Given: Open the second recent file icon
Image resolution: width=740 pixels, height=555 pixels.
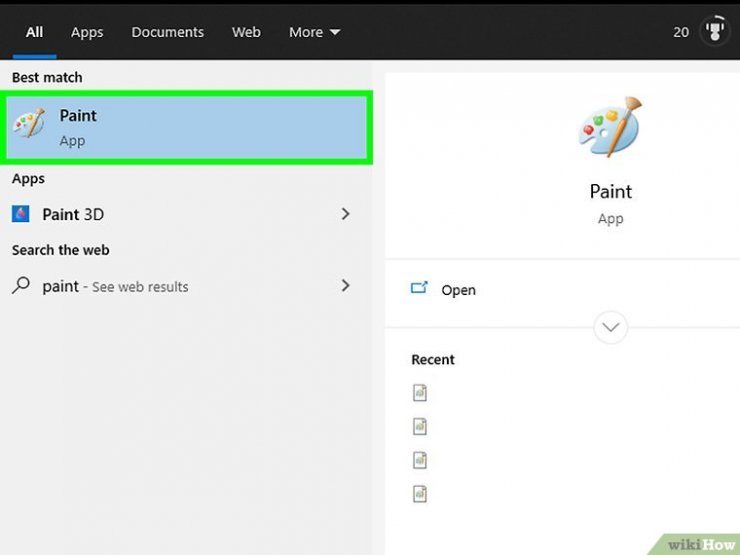Looking at the screenshot, I should (420, 427).
